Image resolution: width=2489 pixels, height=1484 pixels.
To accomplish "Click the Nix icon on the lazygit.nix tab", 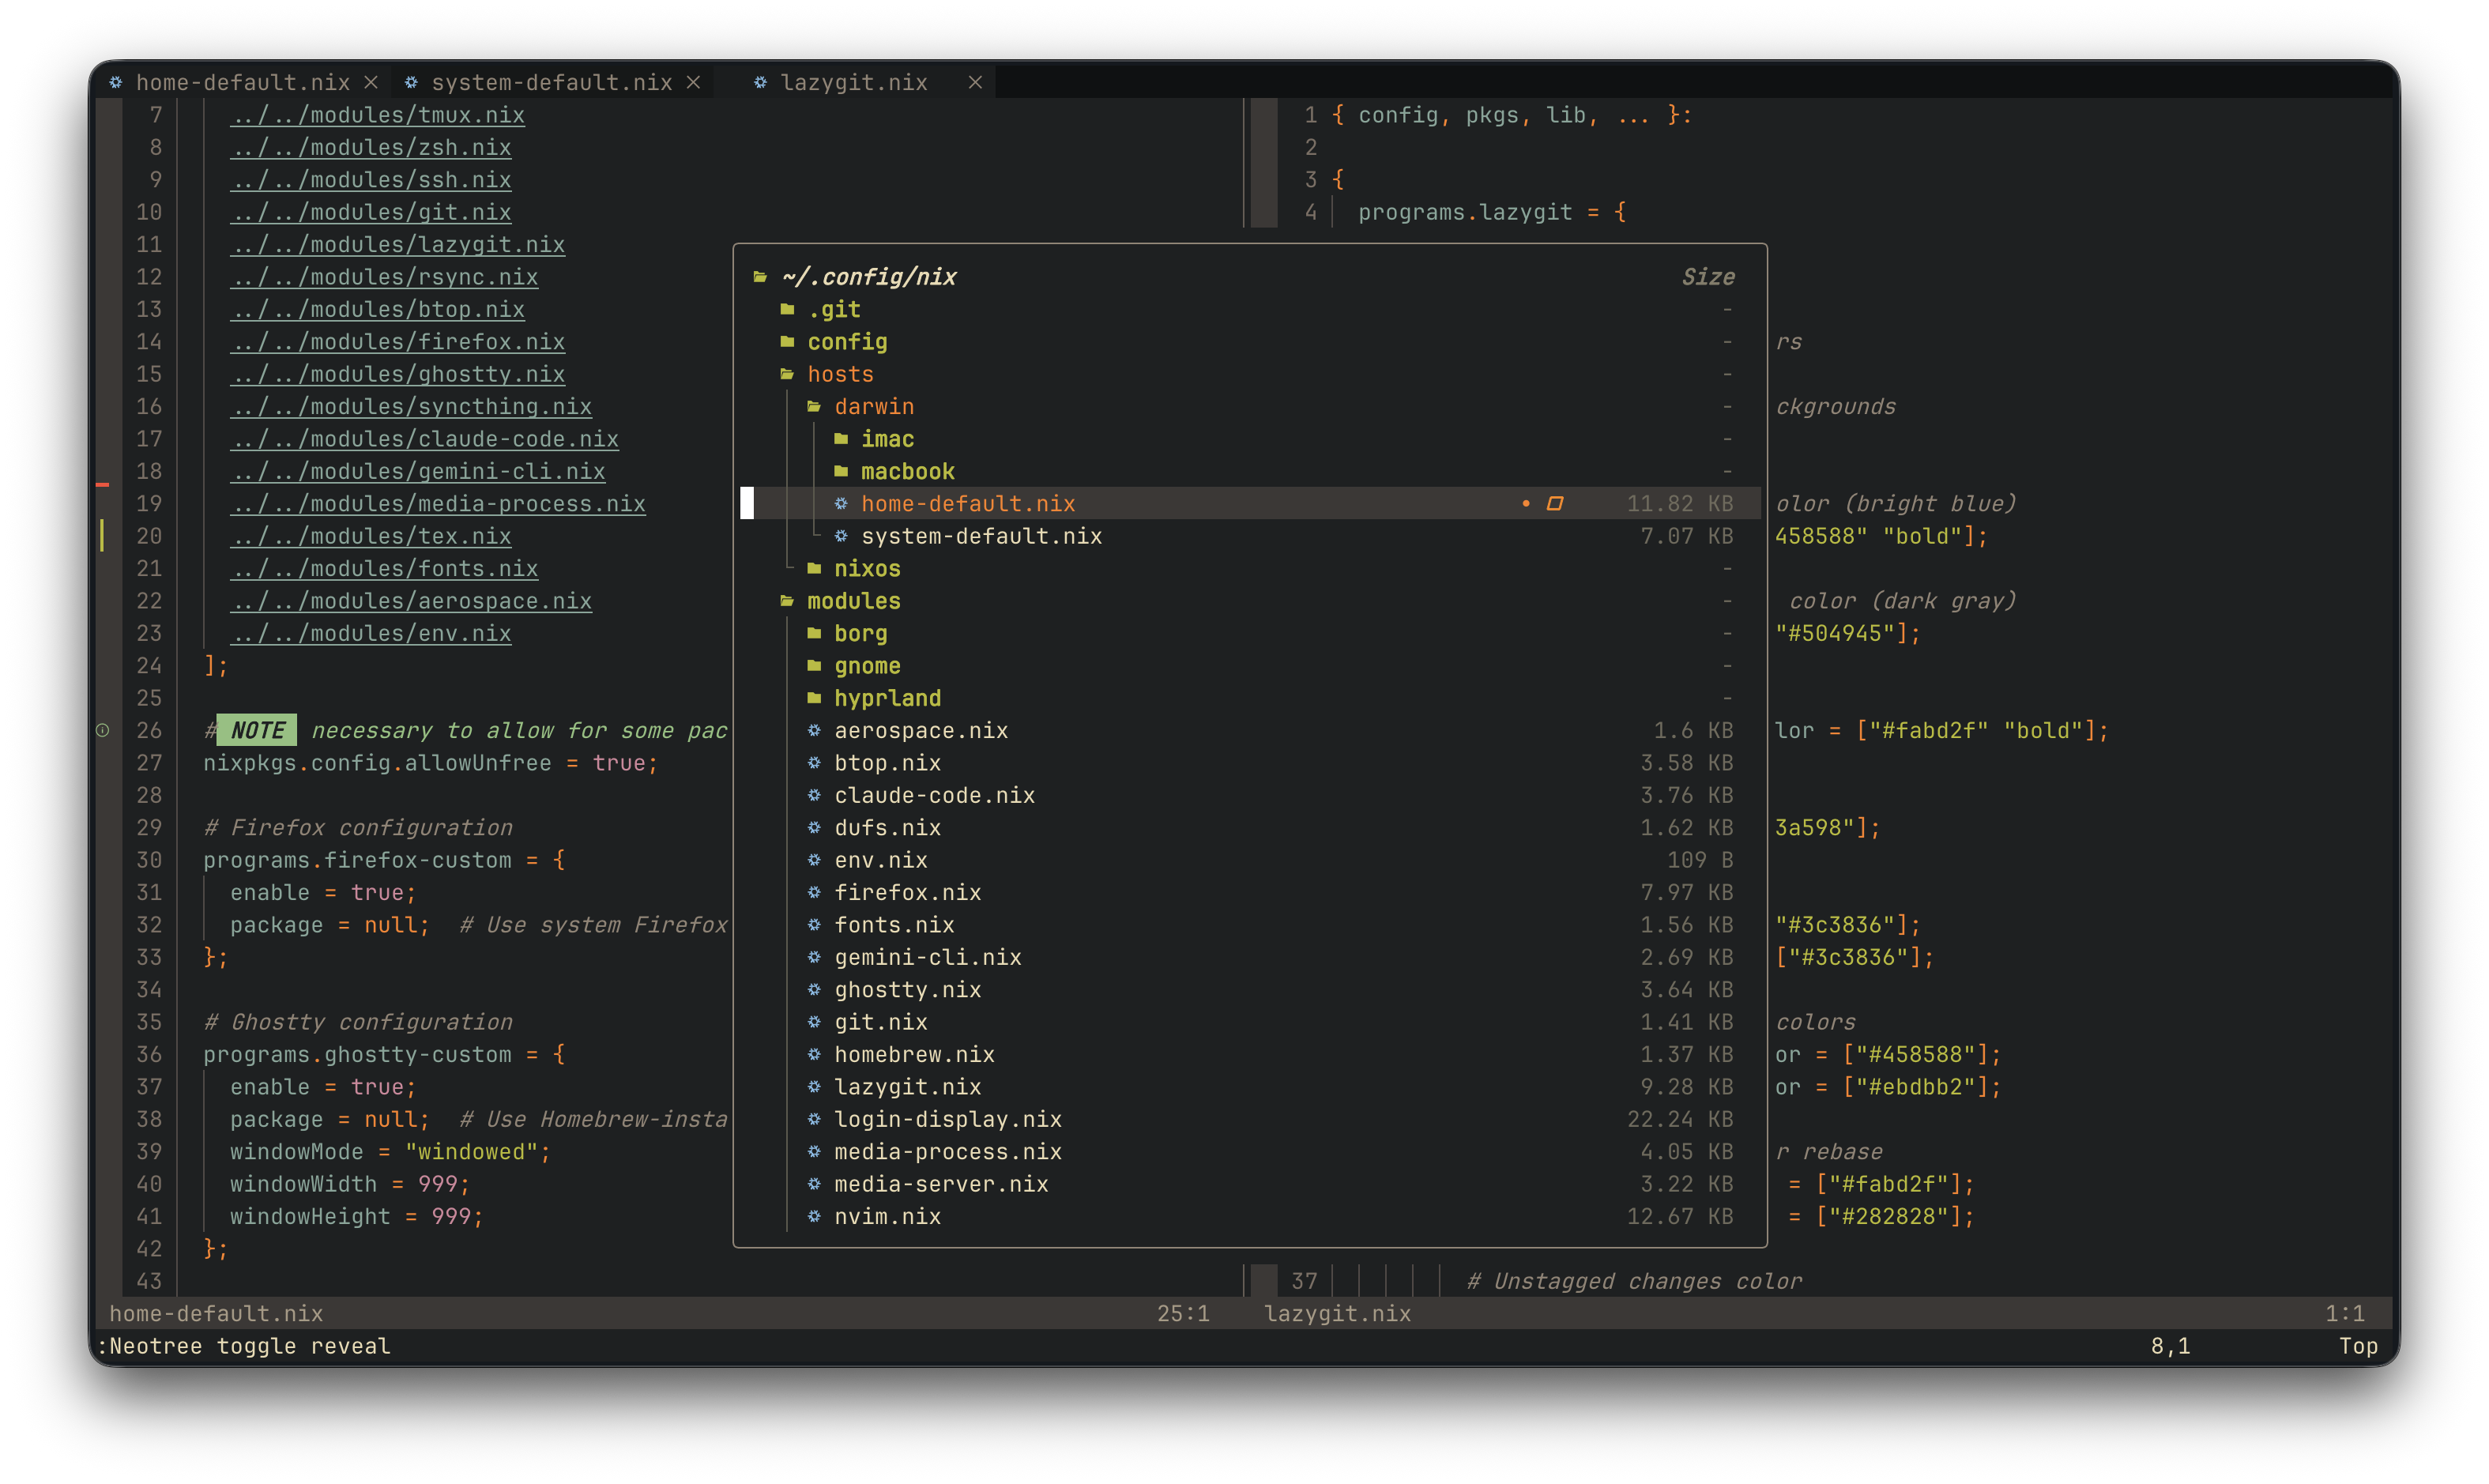I will pos(759,83).
